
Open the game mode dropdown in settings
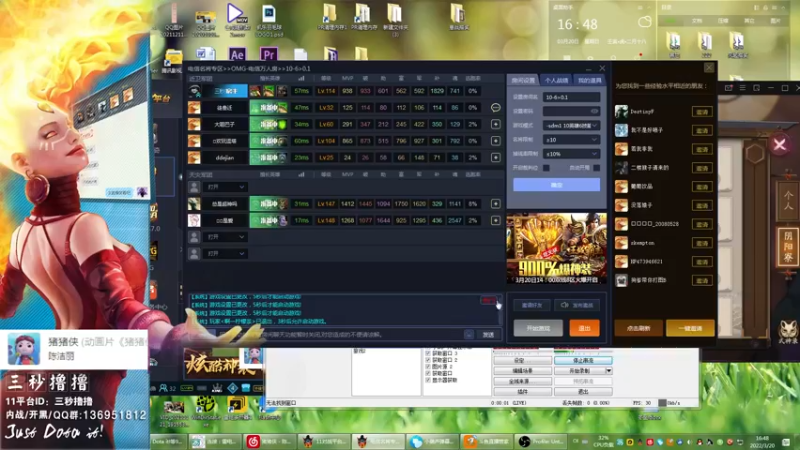pos(571,126)
